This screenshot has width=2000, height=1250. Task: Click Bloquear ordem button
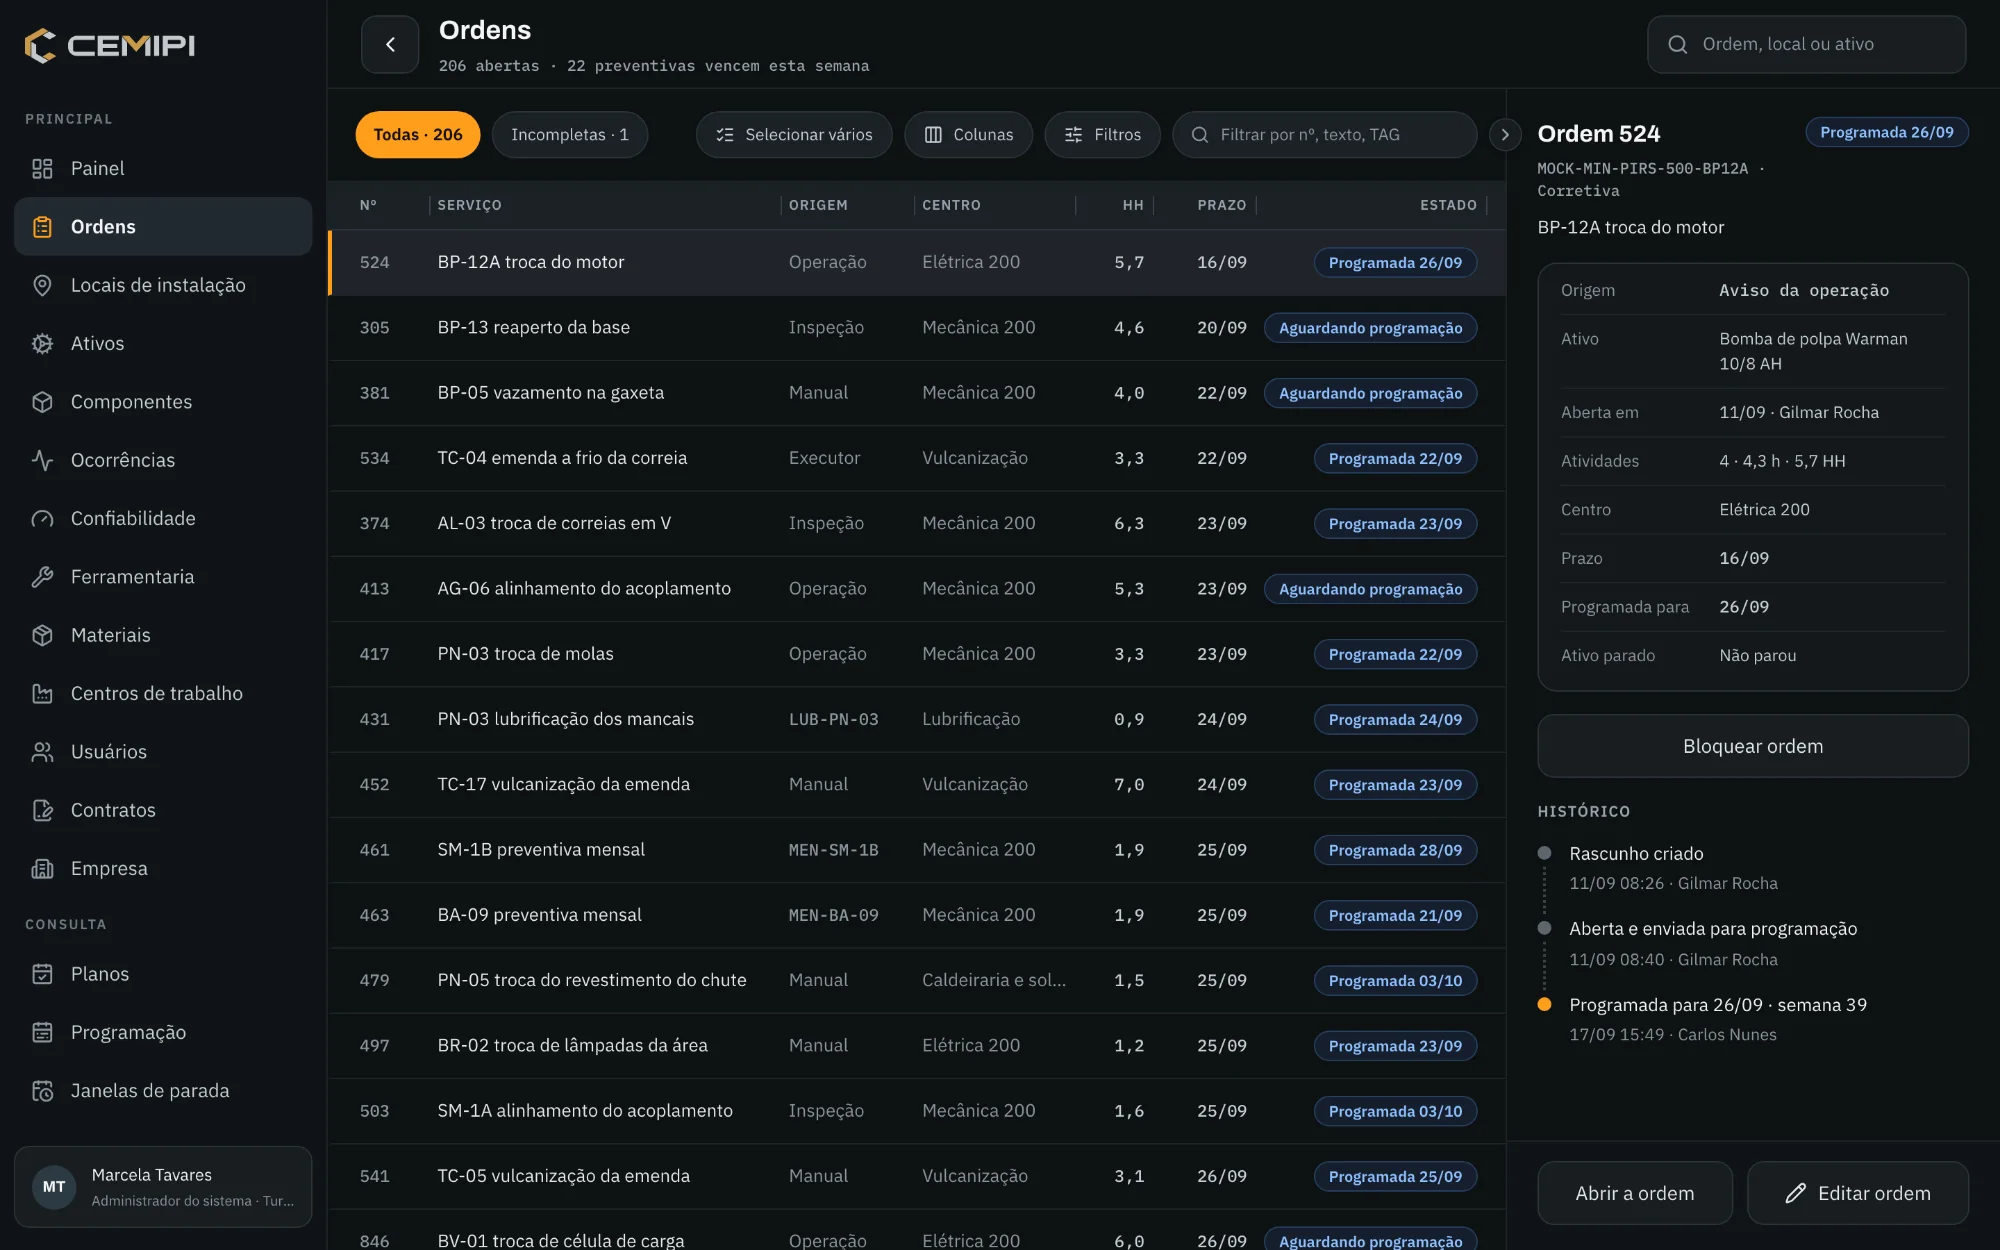1752,746
